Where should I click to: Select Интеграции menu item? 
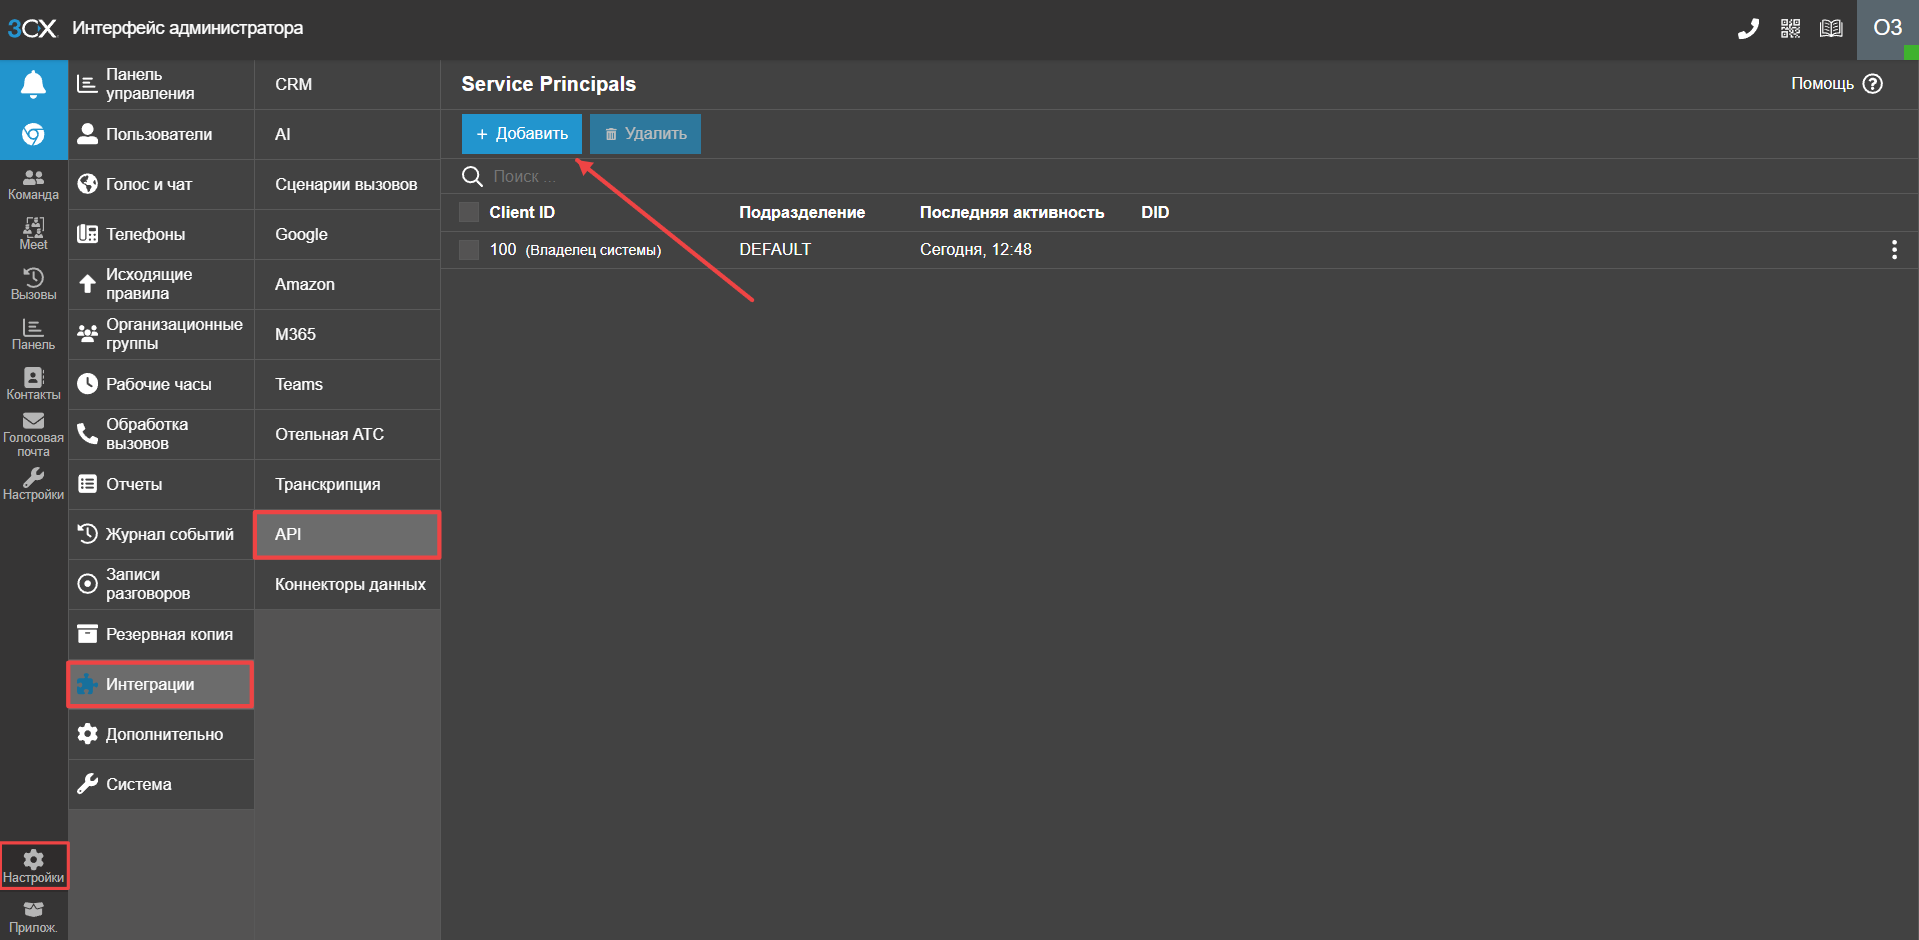(x=161, y=684)
